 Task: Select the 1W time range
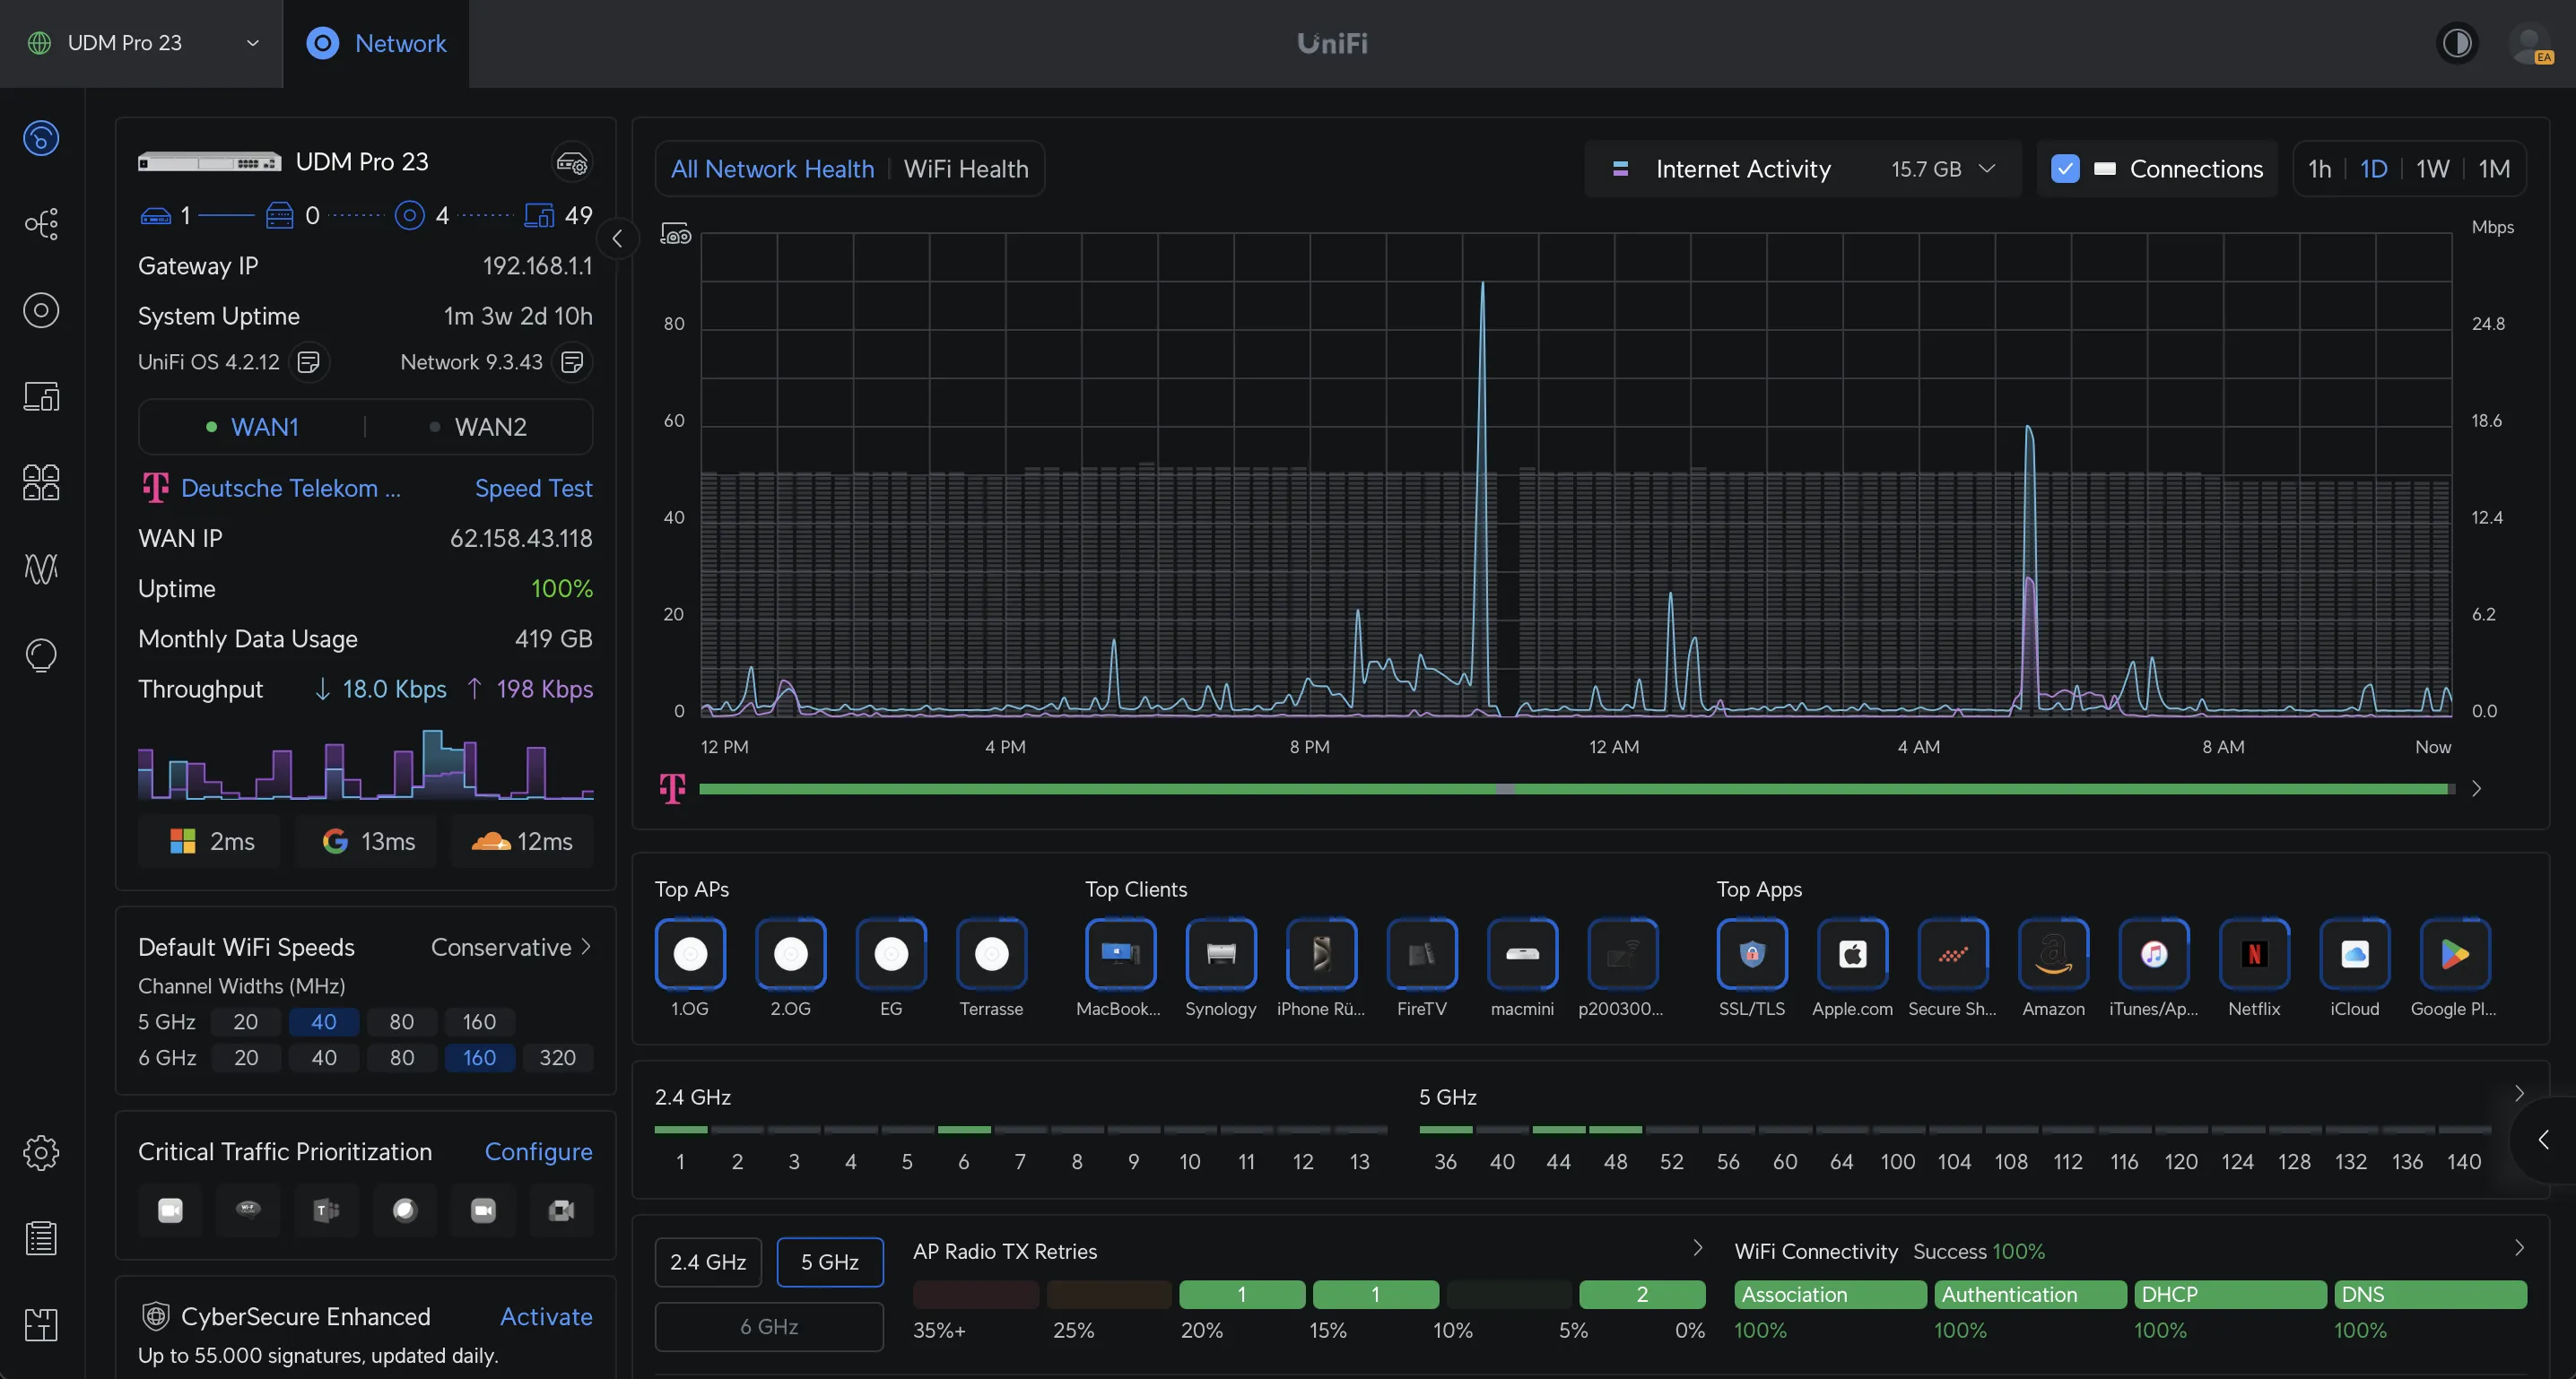click(x=2434, y=169)
